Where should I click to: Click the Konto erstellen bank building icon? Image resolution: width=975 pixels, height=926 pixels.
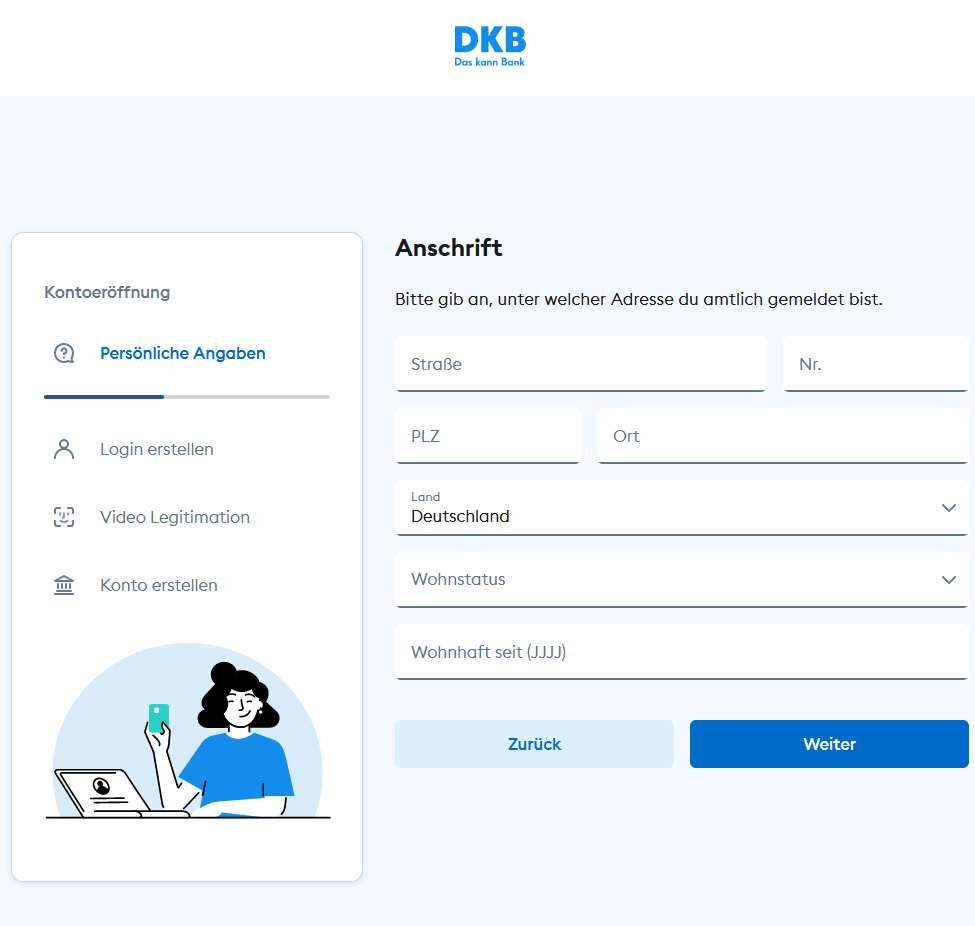pyautogui.click(x=64, y=585)
